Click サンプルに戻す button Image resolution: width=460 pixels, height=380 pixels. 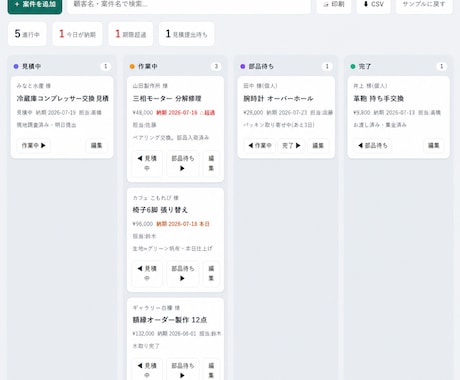pyautogui.click(x=424, y=5)
